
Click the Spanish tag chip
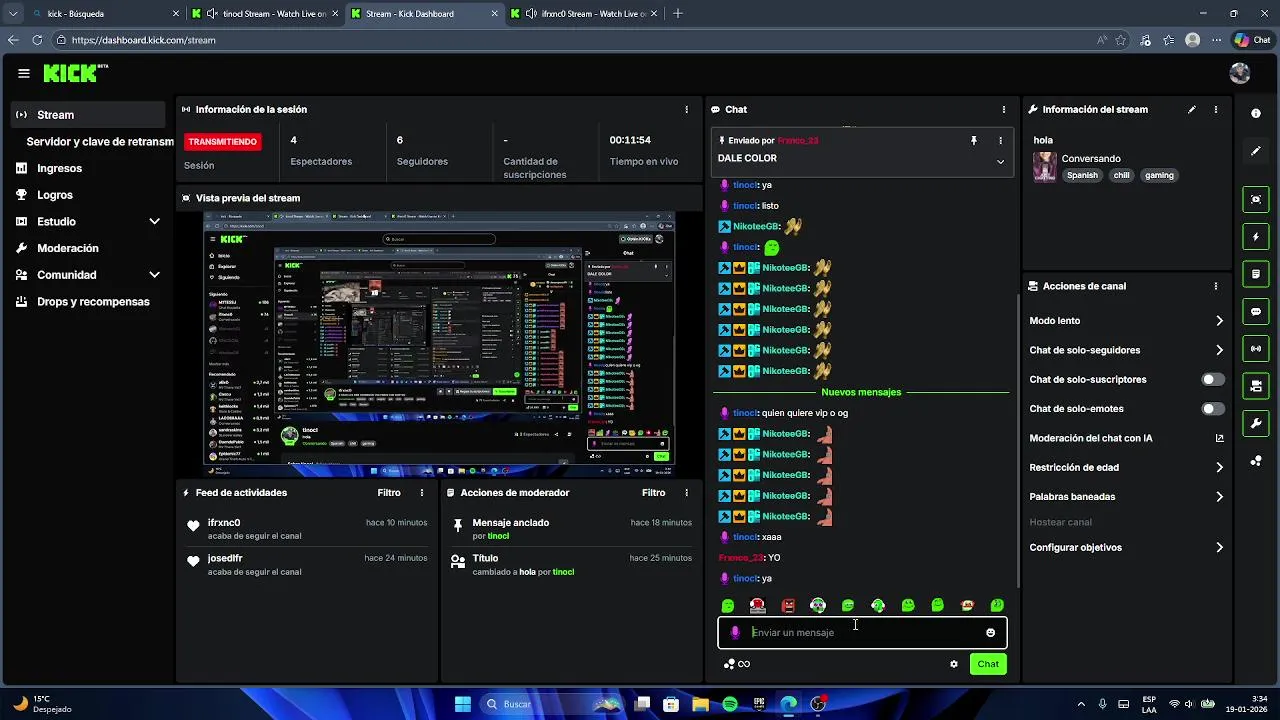(x=1082, y=175)
